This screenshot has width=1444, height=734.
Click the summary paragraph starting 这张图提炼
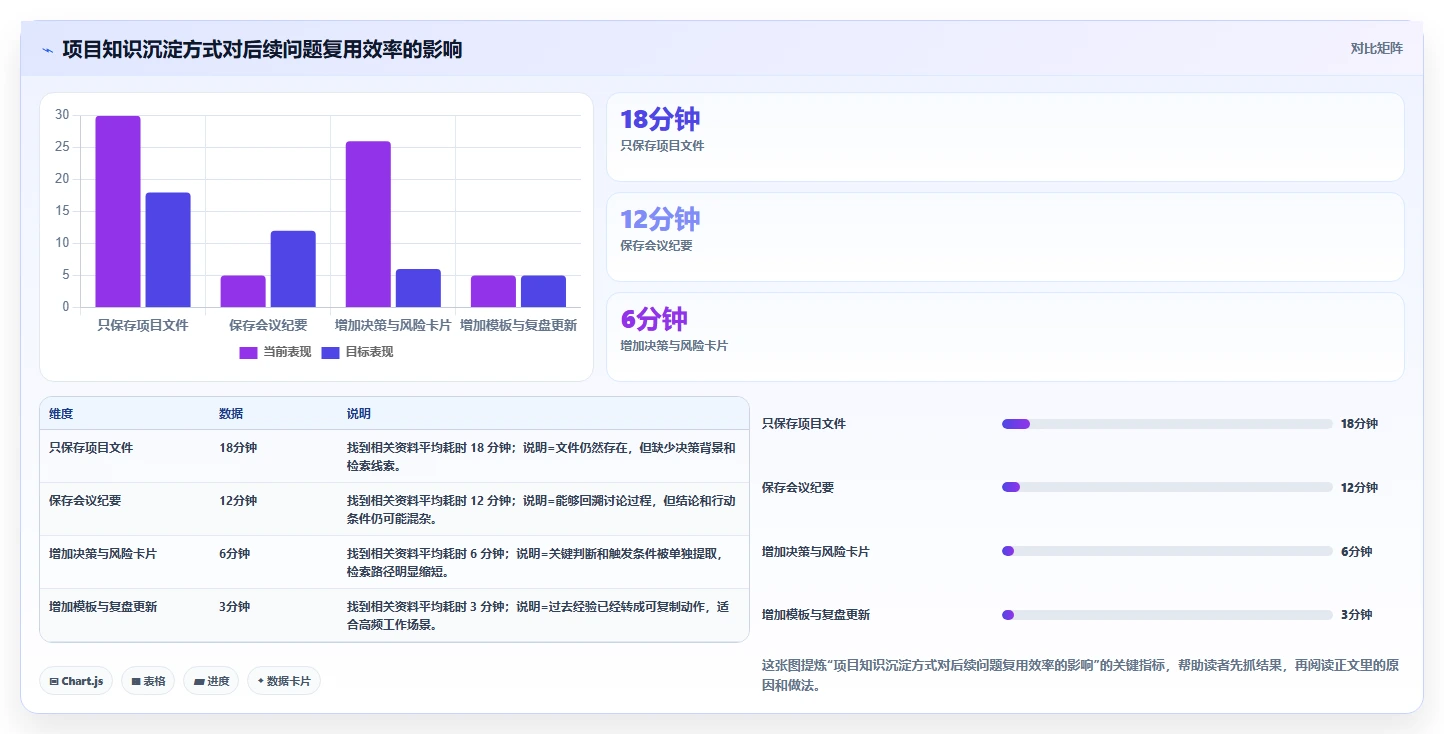(x=1083, y=675)
